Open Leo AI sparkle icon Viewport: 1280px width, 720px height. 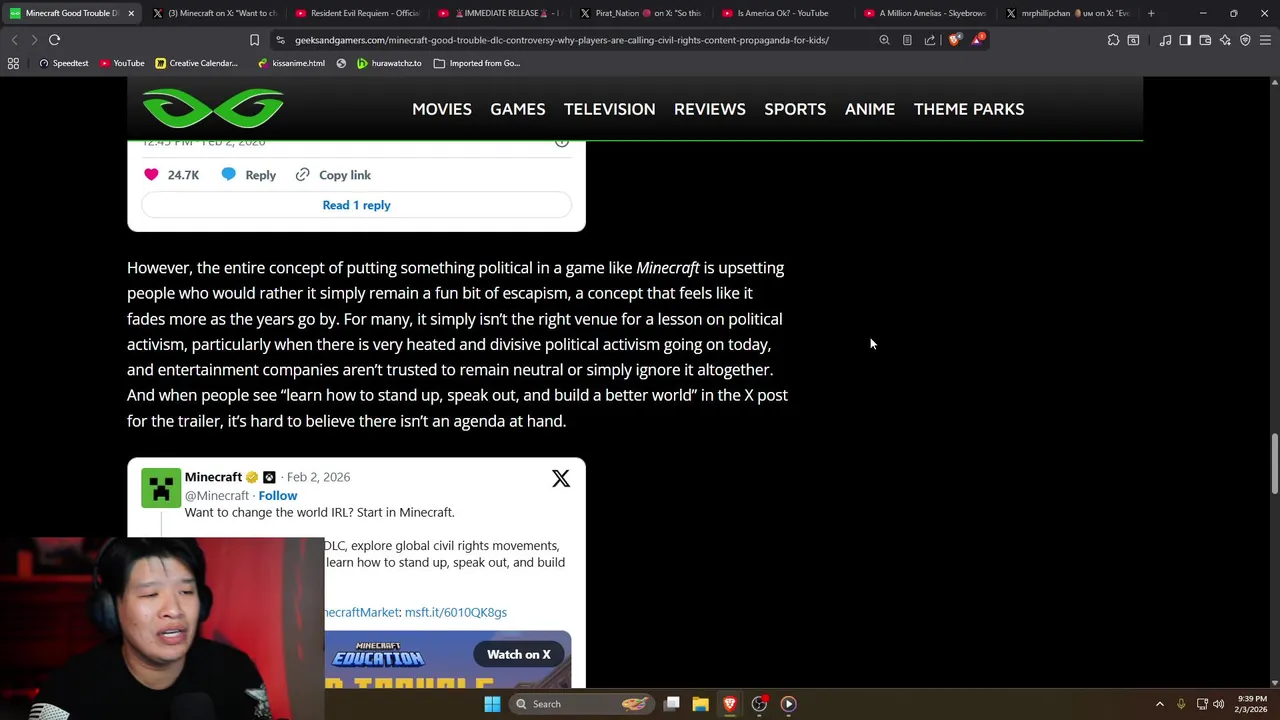click(1225, 40)
